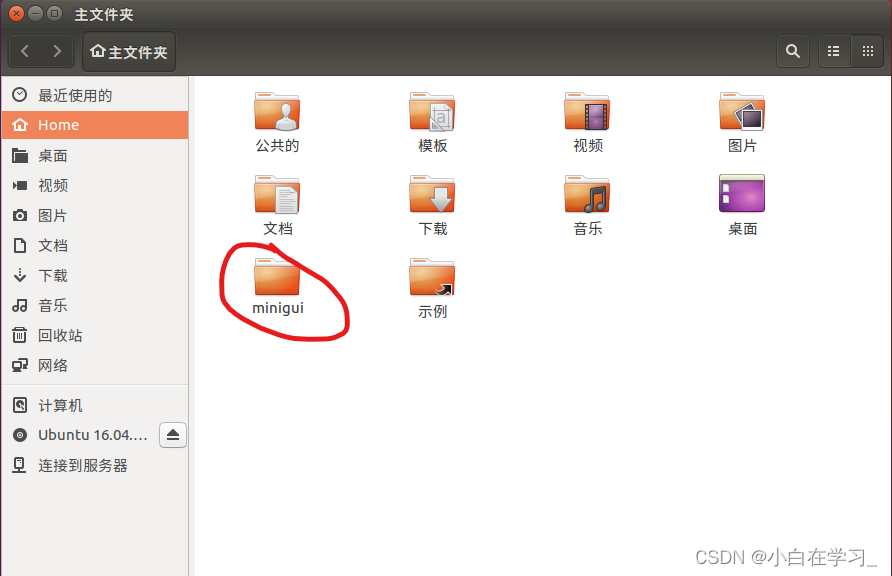Open the 桌面 folder in file view
The width and height of the screenshot is (892, 576).
click(x=742, y=195)
